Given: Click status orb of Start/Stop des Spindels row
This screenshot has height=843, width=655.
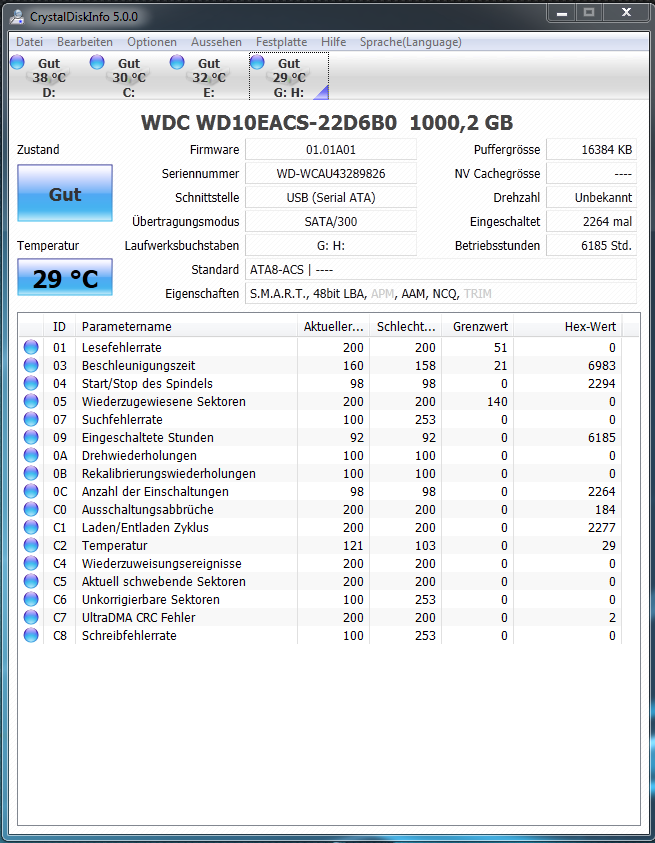Looking at the screenshot, I should click(x=31, y=383).
